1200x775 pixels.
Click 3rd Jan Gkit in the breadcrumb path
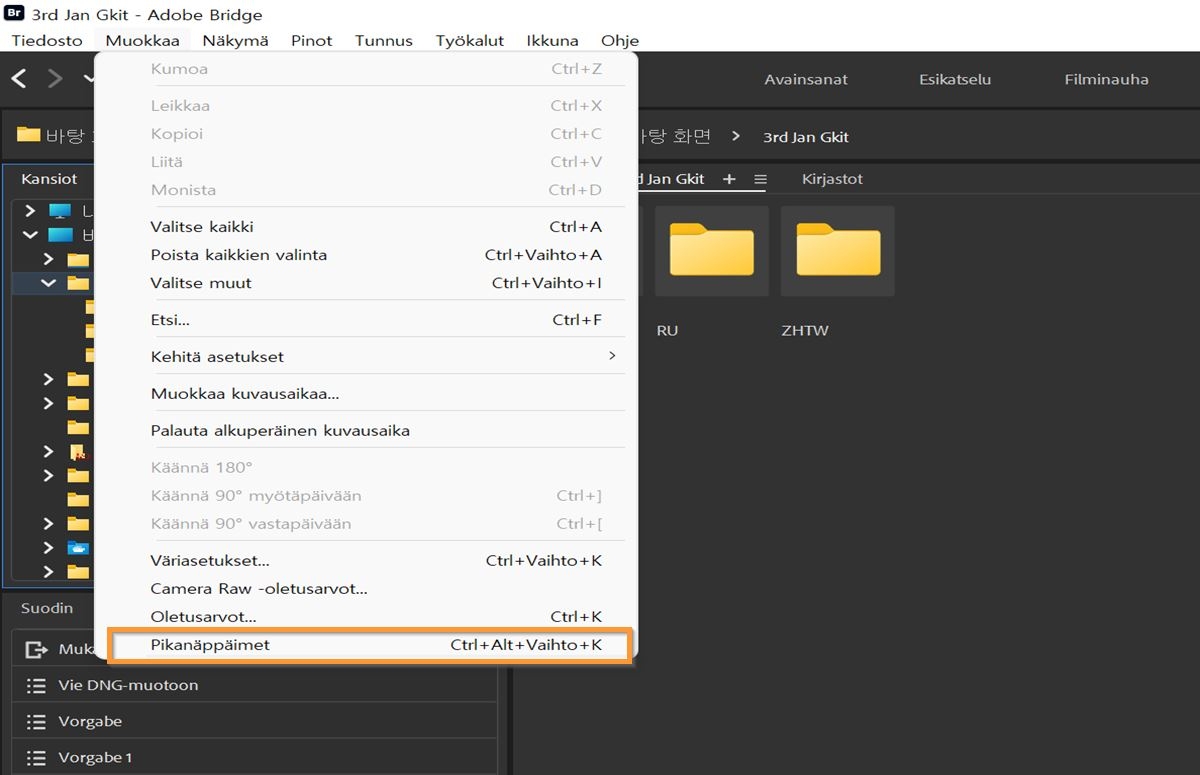[806, 137]
